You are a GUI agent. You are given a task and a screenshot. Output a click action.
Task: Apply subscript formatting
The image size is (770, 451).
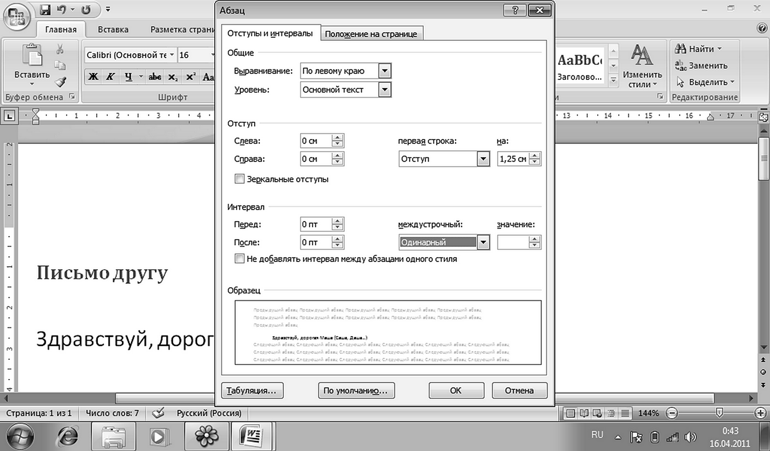tap(173, 77)
